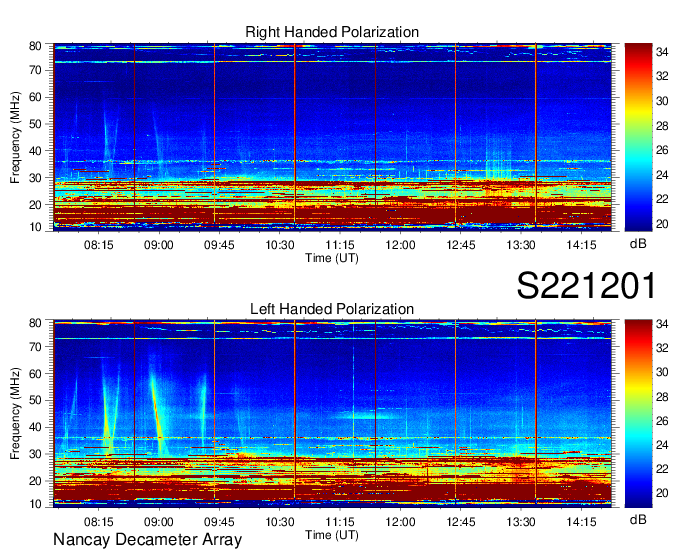Click 30 MHz tick on Left Handed plot
This screenshot has width=680, height=552.
(35, 454)
